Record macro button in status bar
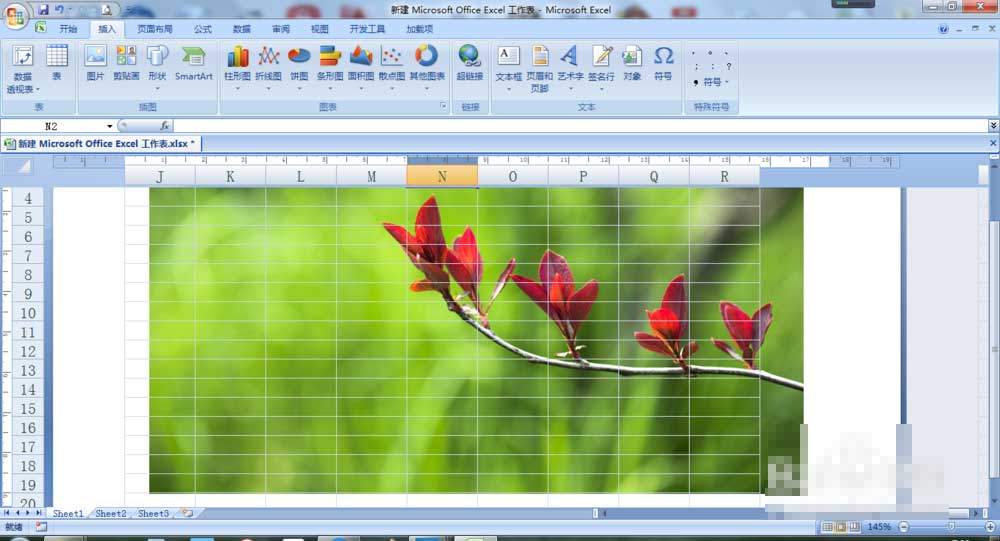 point(41,527)
